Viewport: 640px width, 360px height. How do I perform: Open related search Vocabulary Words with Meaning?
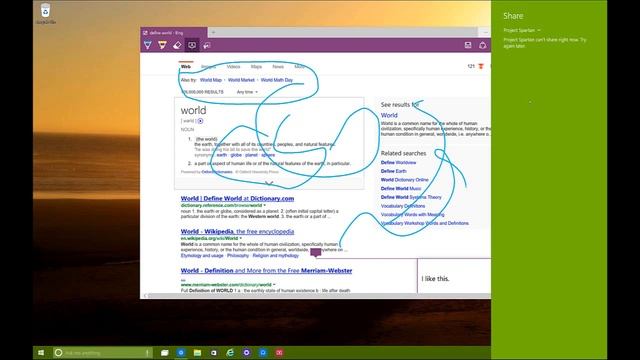click(x=413, y=215)
